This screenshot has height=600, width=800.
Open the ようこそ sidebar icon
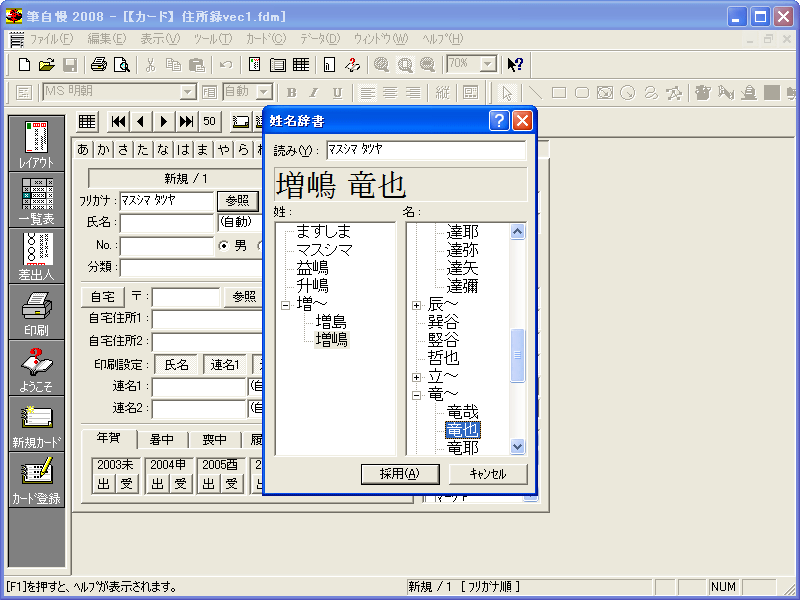pos(37,368)
